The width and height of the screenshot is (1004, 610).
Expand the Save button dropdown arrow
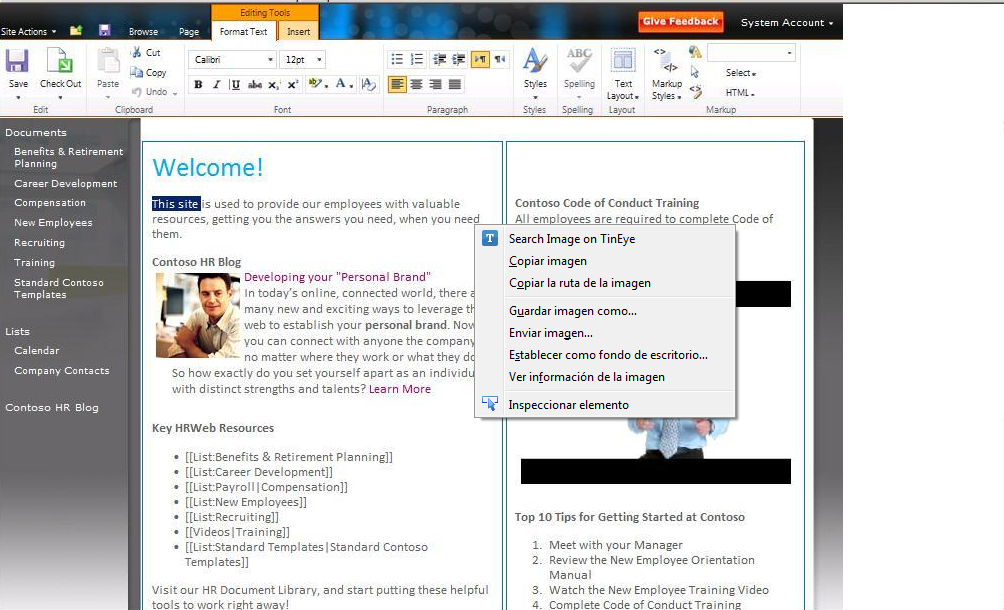click(x=18, y=97)
